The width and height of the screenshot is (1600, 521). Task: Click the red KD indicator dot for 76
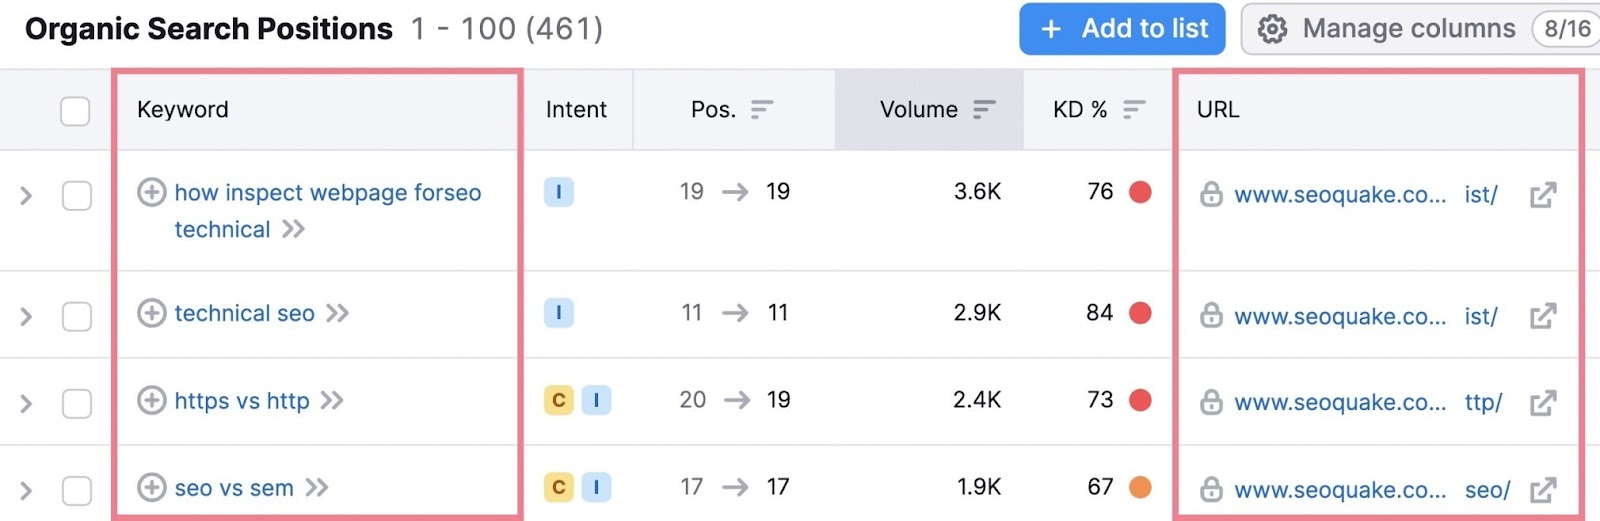pyautogui.click(x=1140, y=192)
